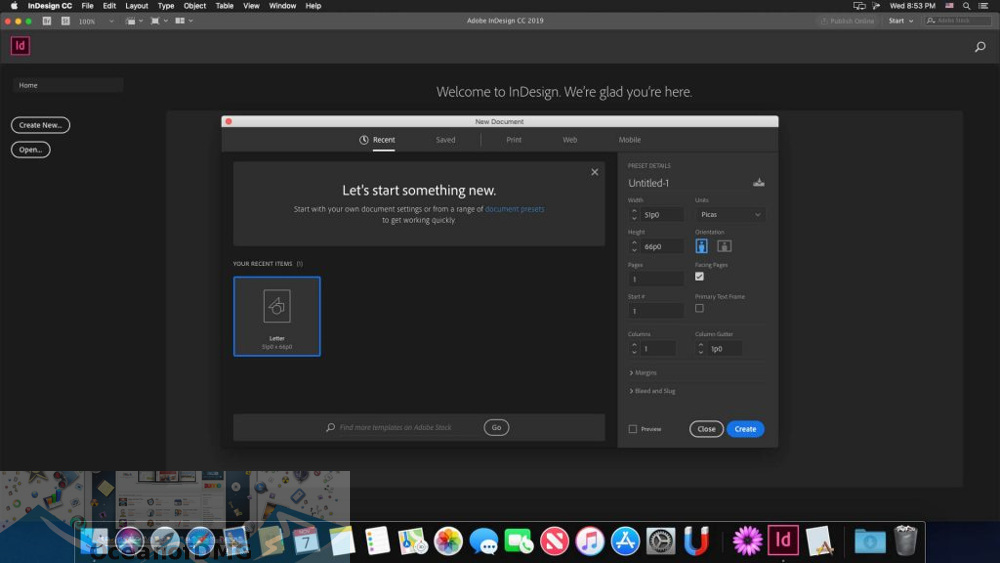Click Publish Online in the top bar

click(848, 21)
